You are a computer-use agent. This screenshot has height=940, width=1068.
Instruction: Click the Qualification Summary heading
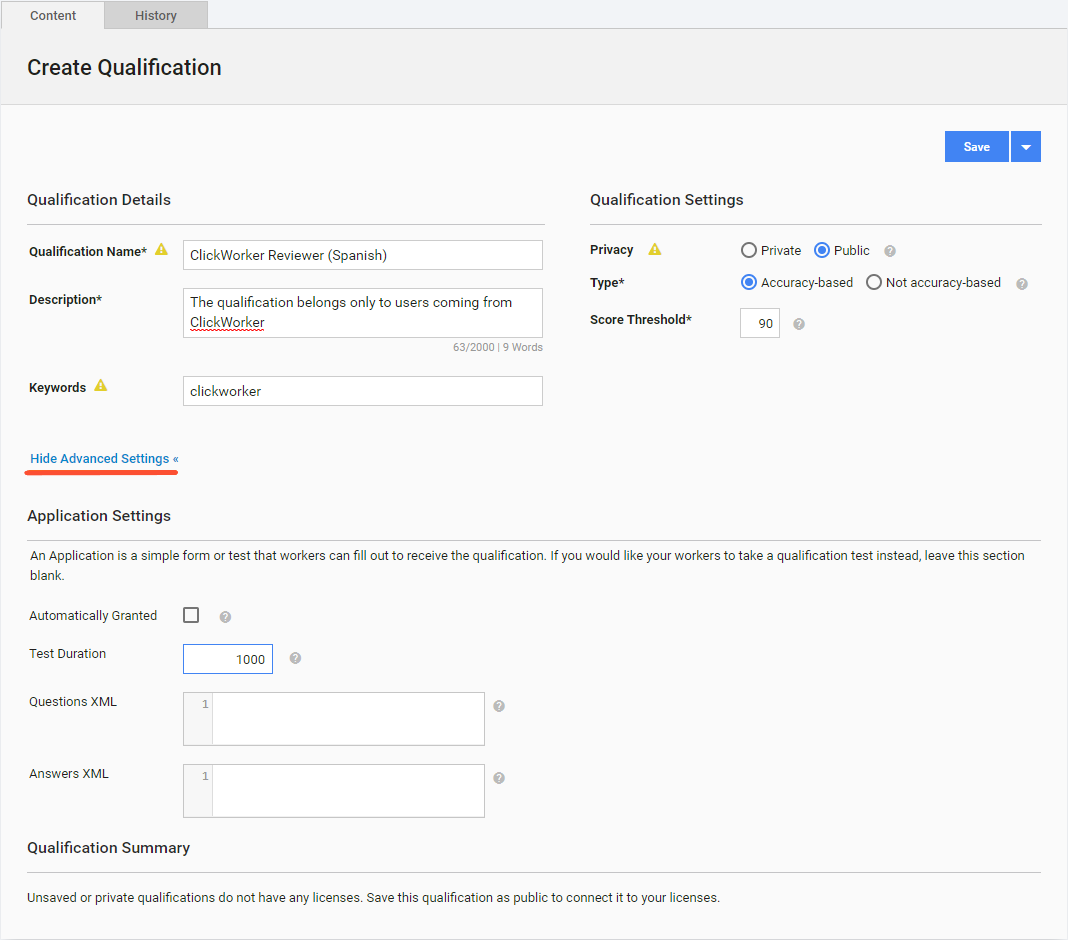click(108, 848)
